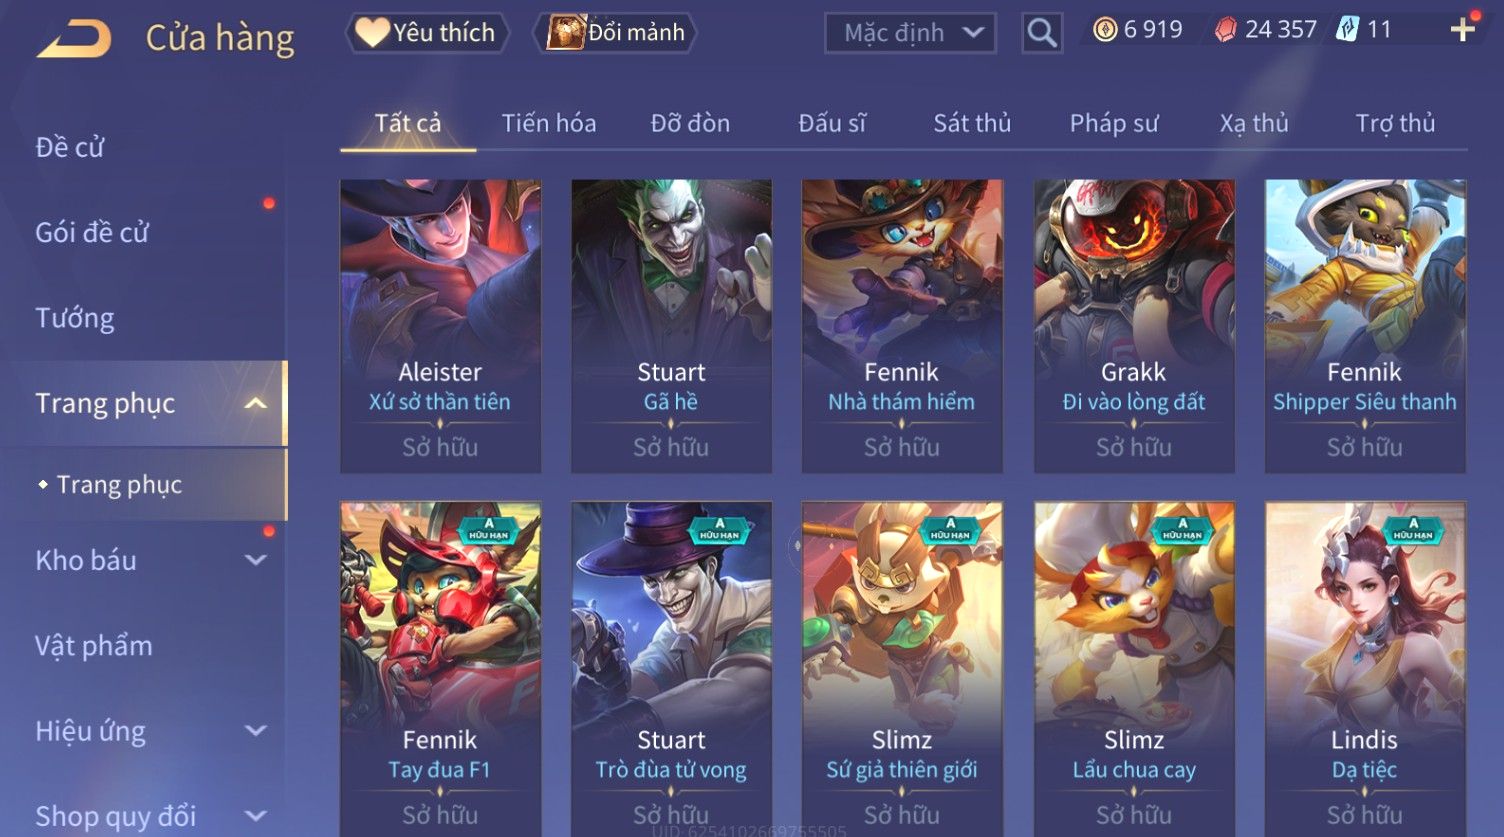Tap the gold coin balance icon
This screenshot has height=837, width=1504.
coord(1105,30)
